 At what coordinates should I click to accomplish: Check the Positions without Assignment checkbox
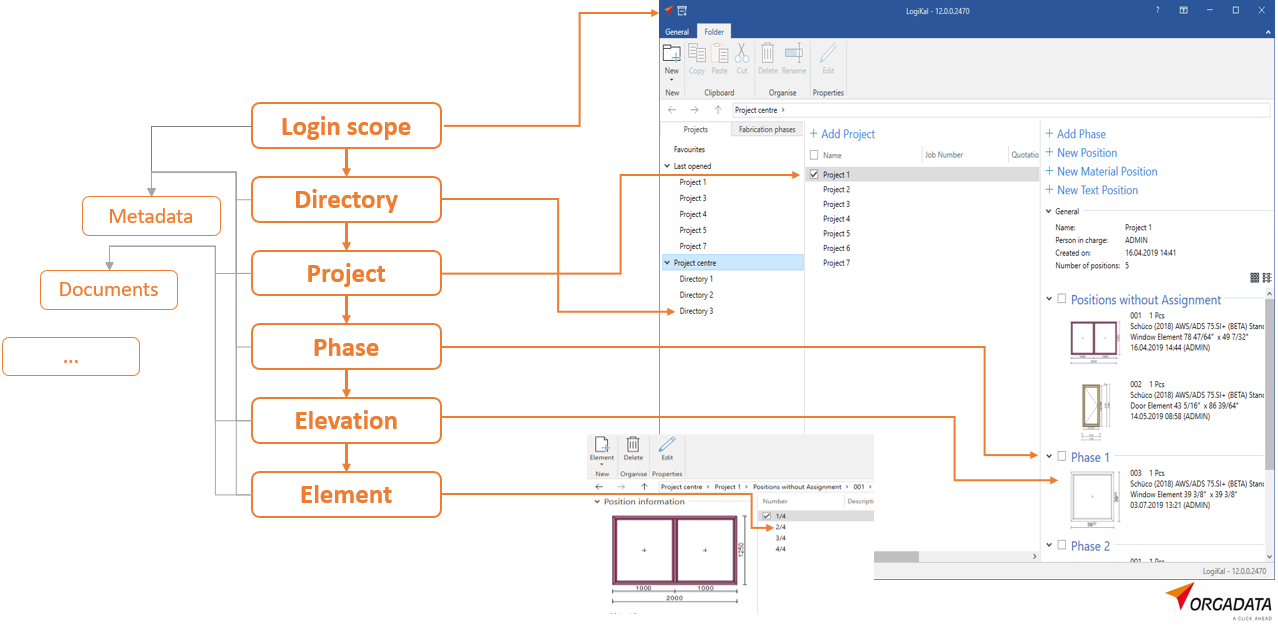coord(1062,299)
